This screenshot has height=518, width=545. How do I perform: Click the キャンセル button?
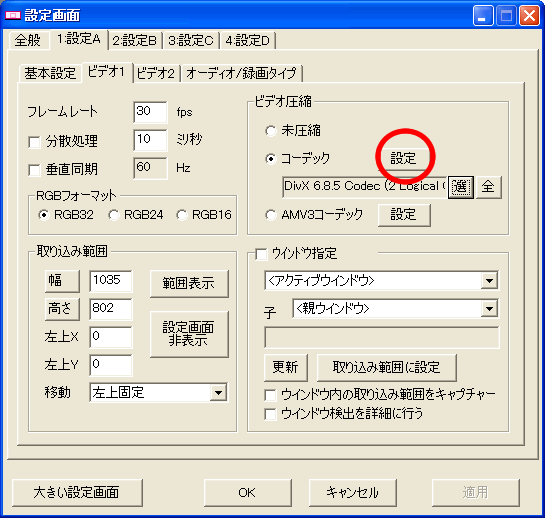[353, 493]
